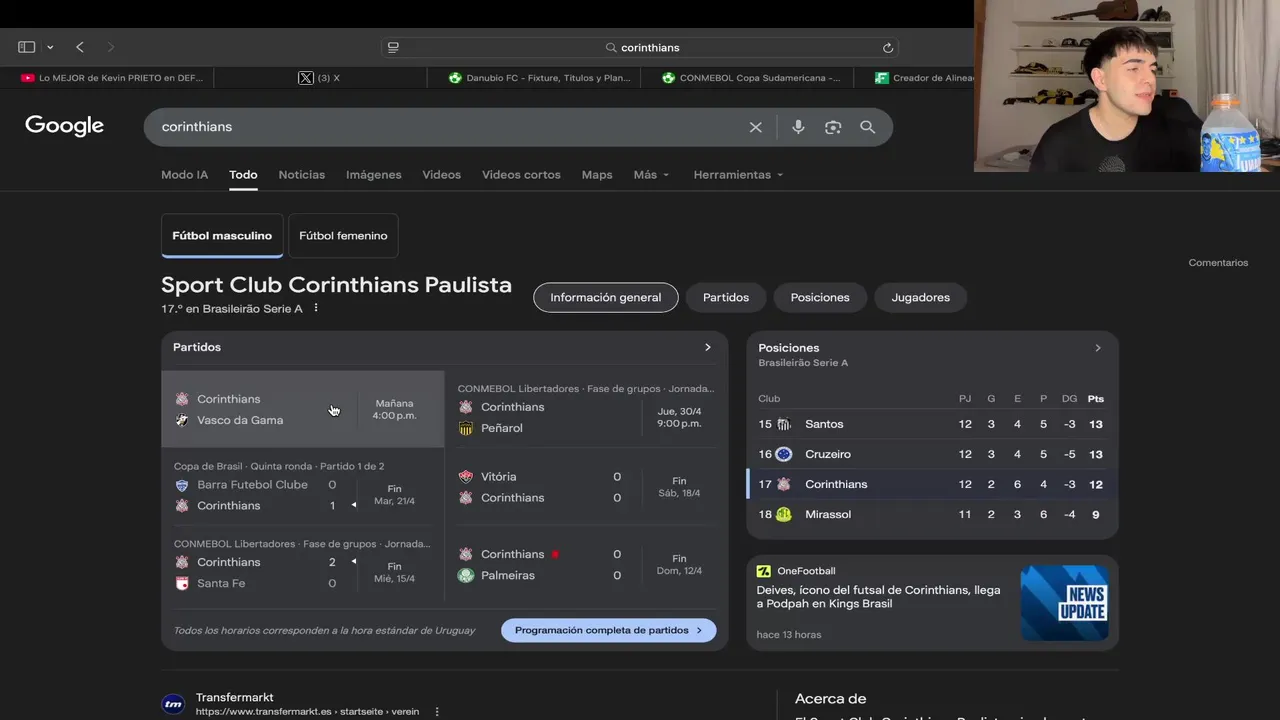1280x720 pixels.
Task: Open Google Lens image search icon
Action: (x=833, y=127)
